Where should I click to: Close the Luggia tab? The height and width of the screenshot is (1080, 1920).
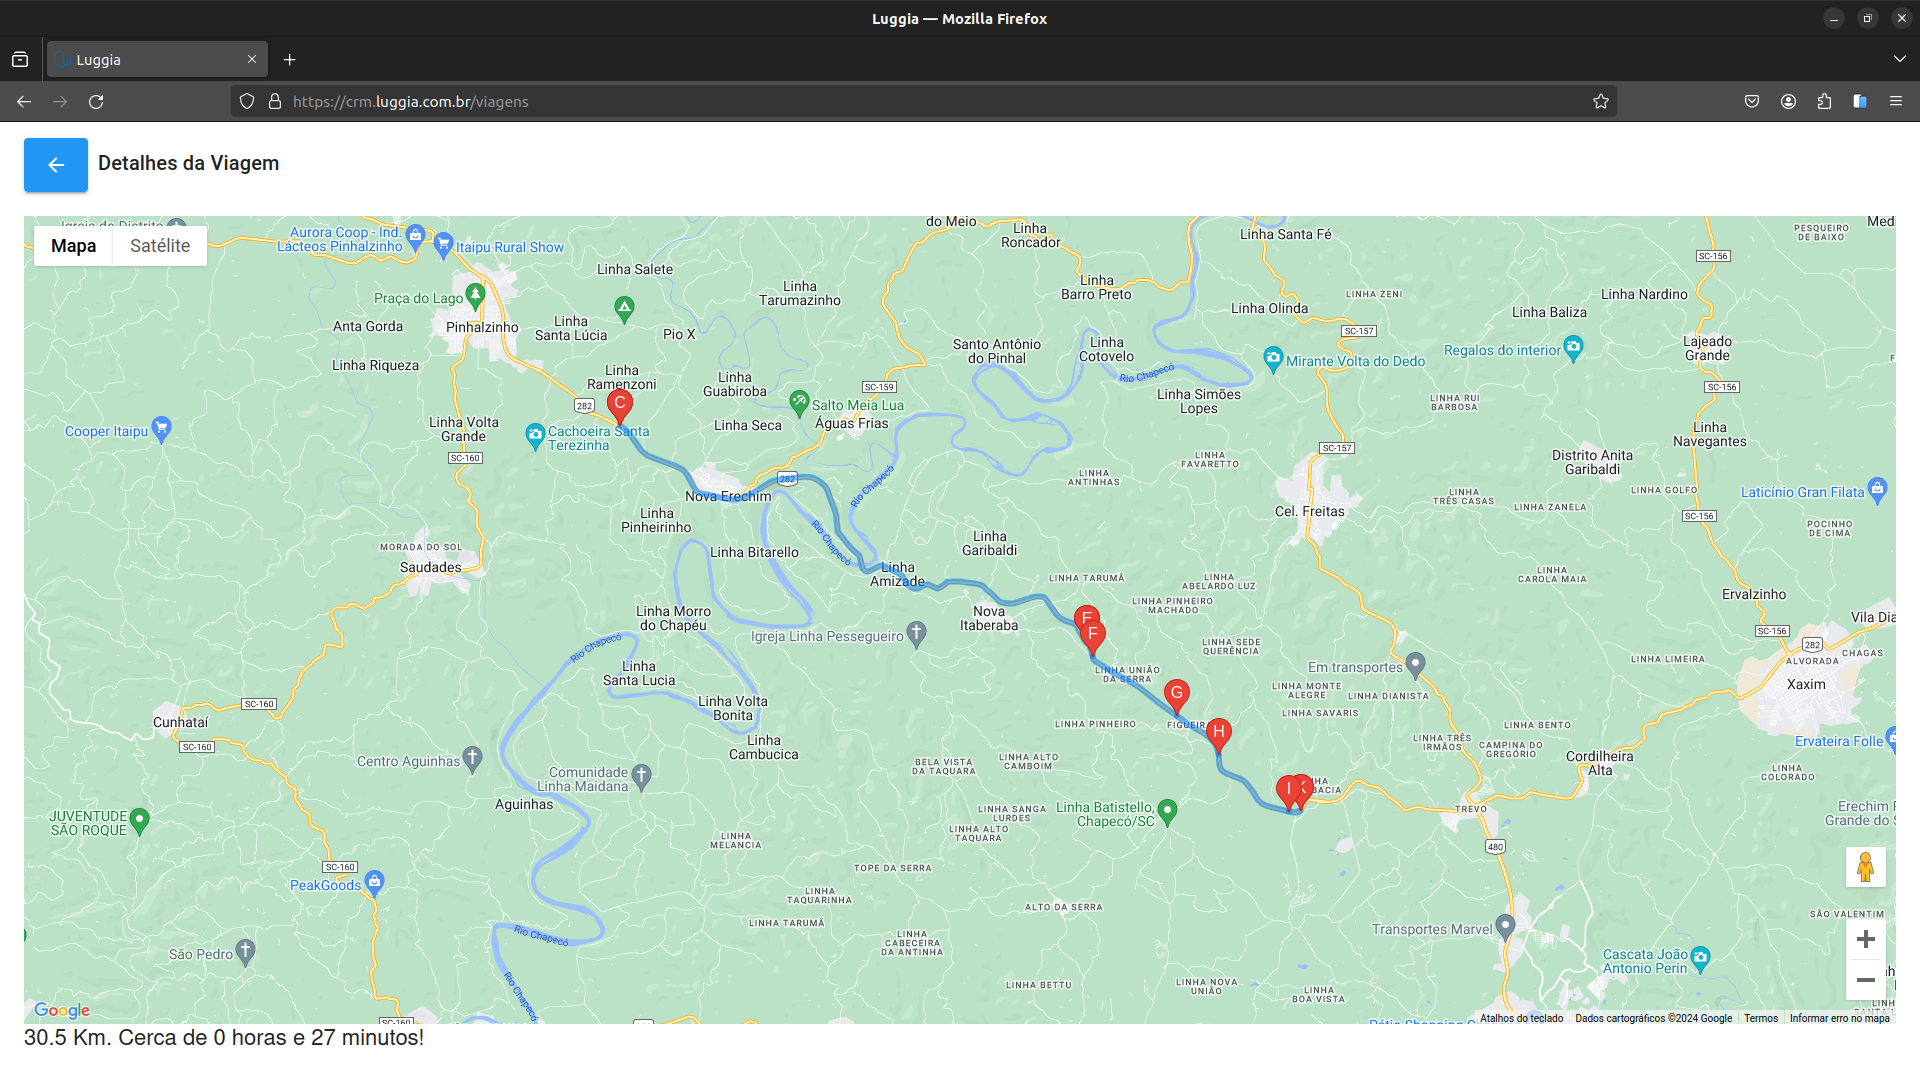coord(252,59)
